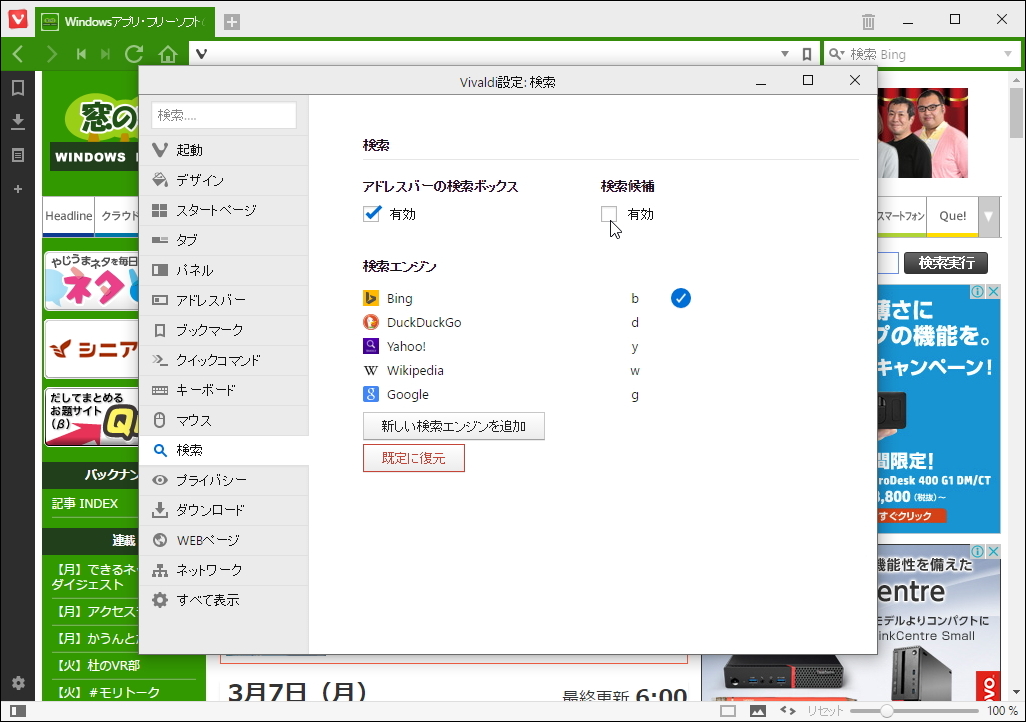
Task: Click the settings search input field
Action: click(x=223, y=115)
